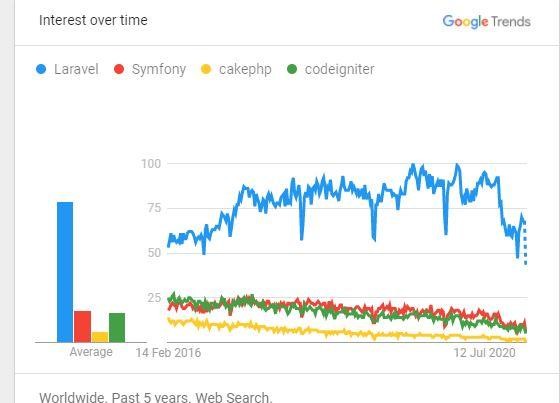560x403 pixels.
Task: Select the green codeigniter legend dot
Action: tap(292, 69)
